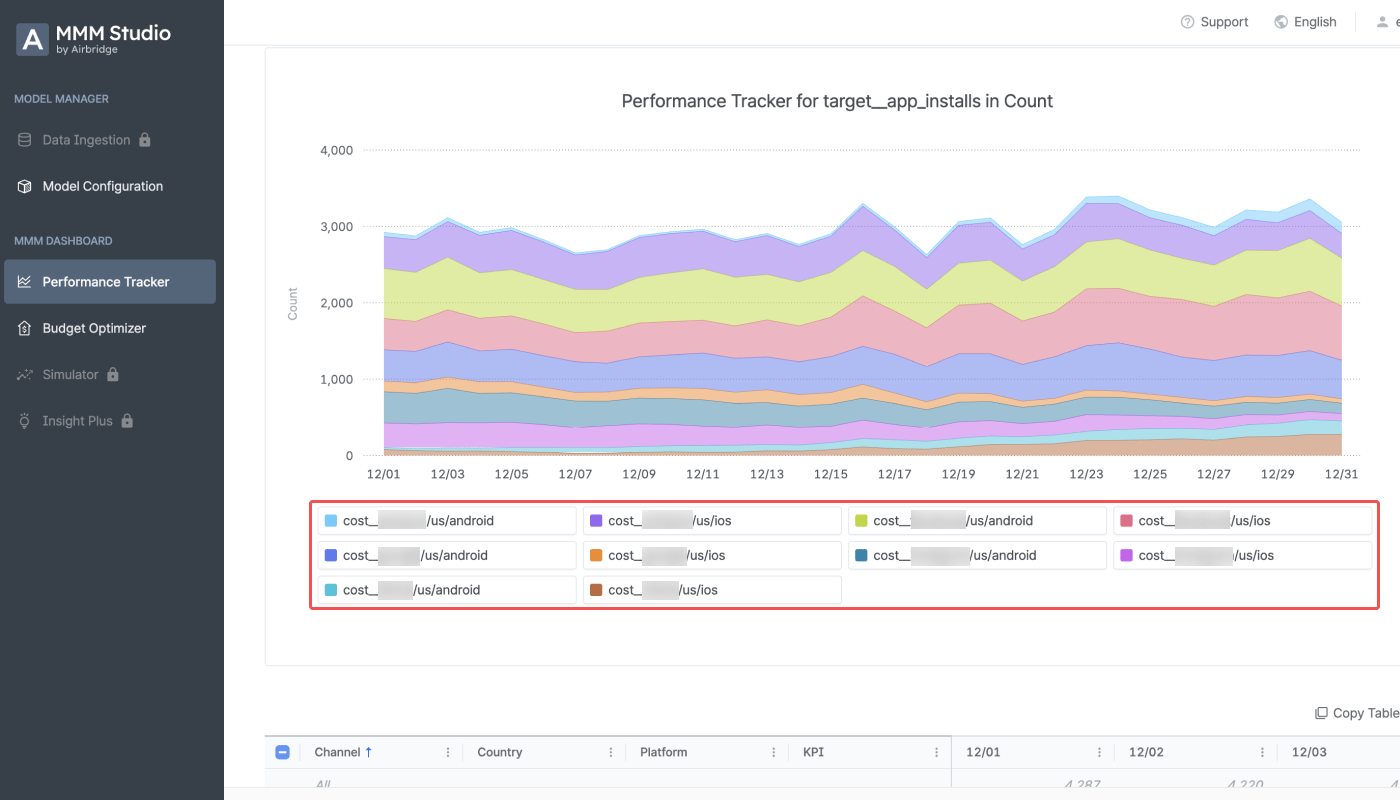
Task: Click the MODEL MANAGER section label
Action: [61, 99]
